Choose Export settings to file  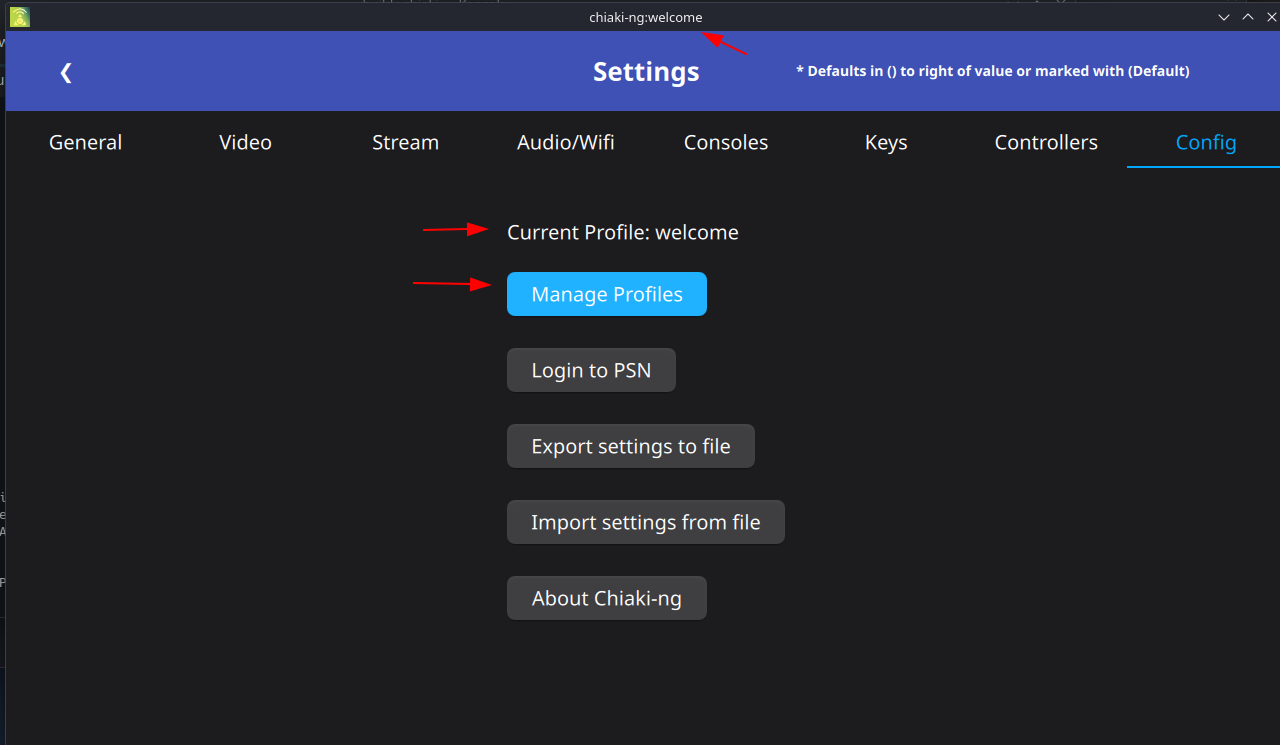(631, 446)
